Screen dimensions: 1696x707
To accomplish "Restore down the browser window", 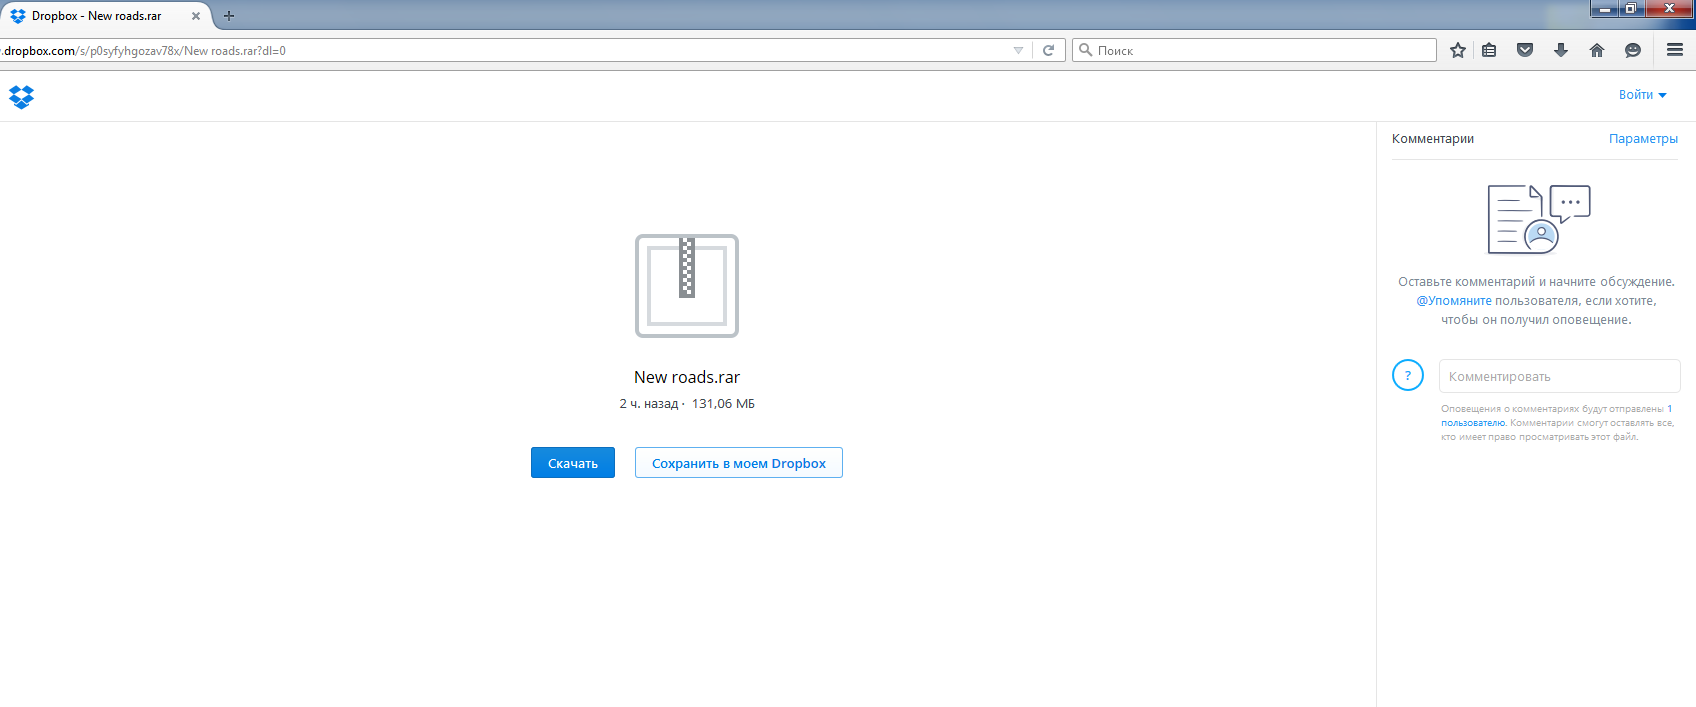I will coord(1632,9).
